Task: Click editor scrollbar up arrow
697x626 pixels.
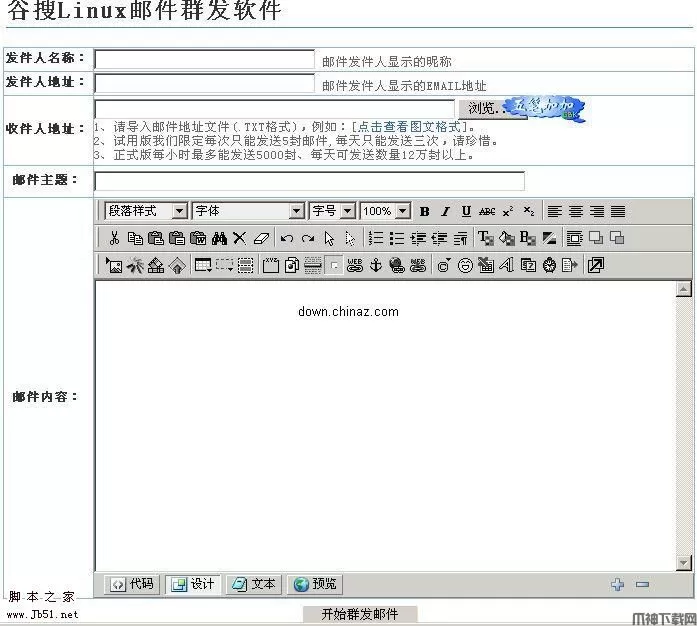Action: coord(683,289)
